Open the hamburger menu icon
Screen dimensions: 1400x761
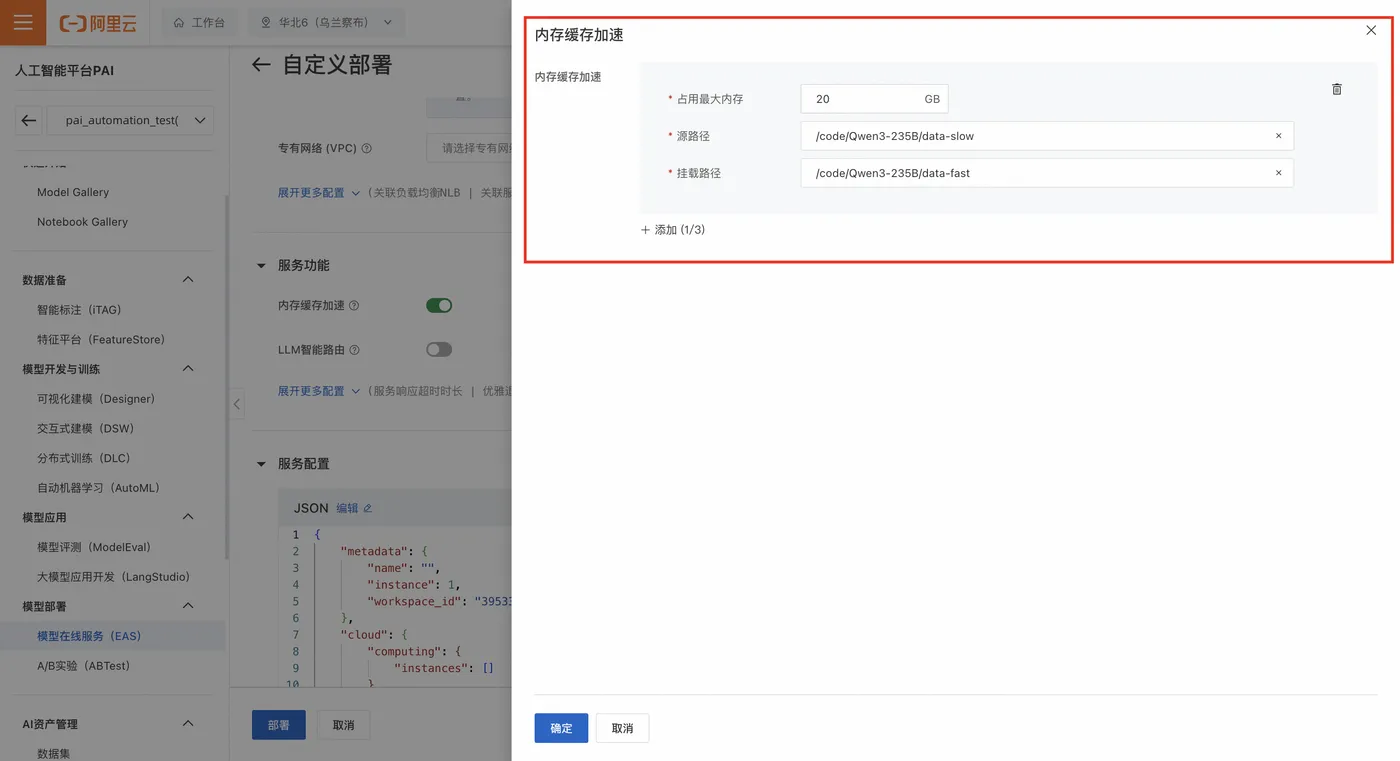pyautogui.click(x=23, y=22)
